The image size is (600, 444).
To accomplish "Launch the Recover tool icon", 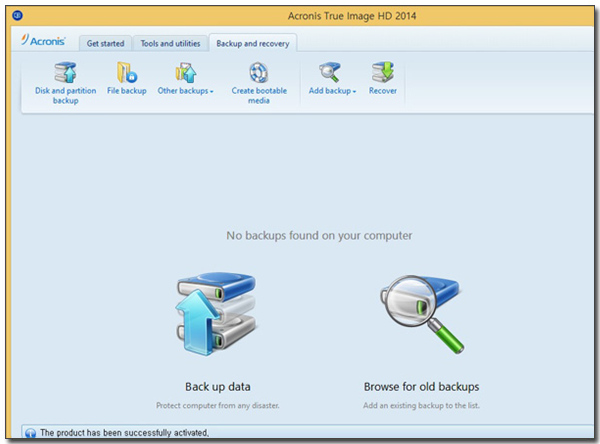I will pos(382,72).
